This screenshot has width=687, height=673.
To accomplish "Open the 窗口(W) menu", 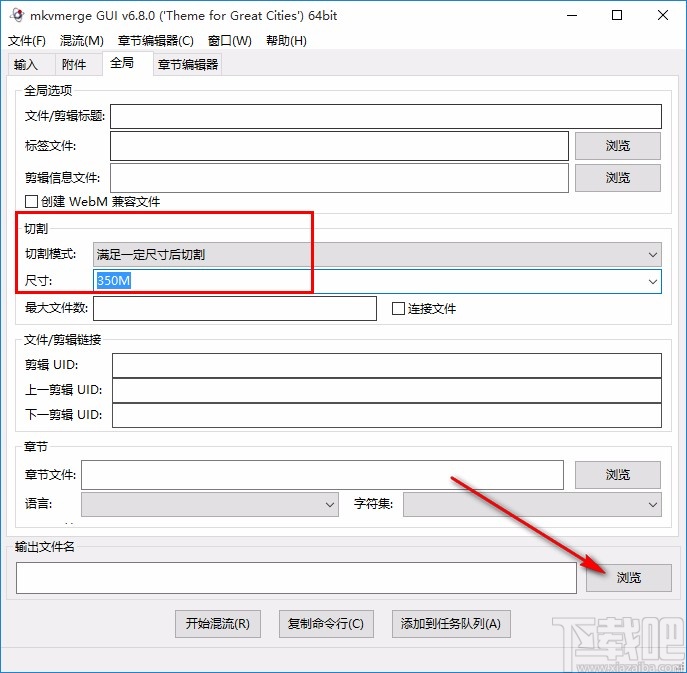I will click(x=230, y=41).
